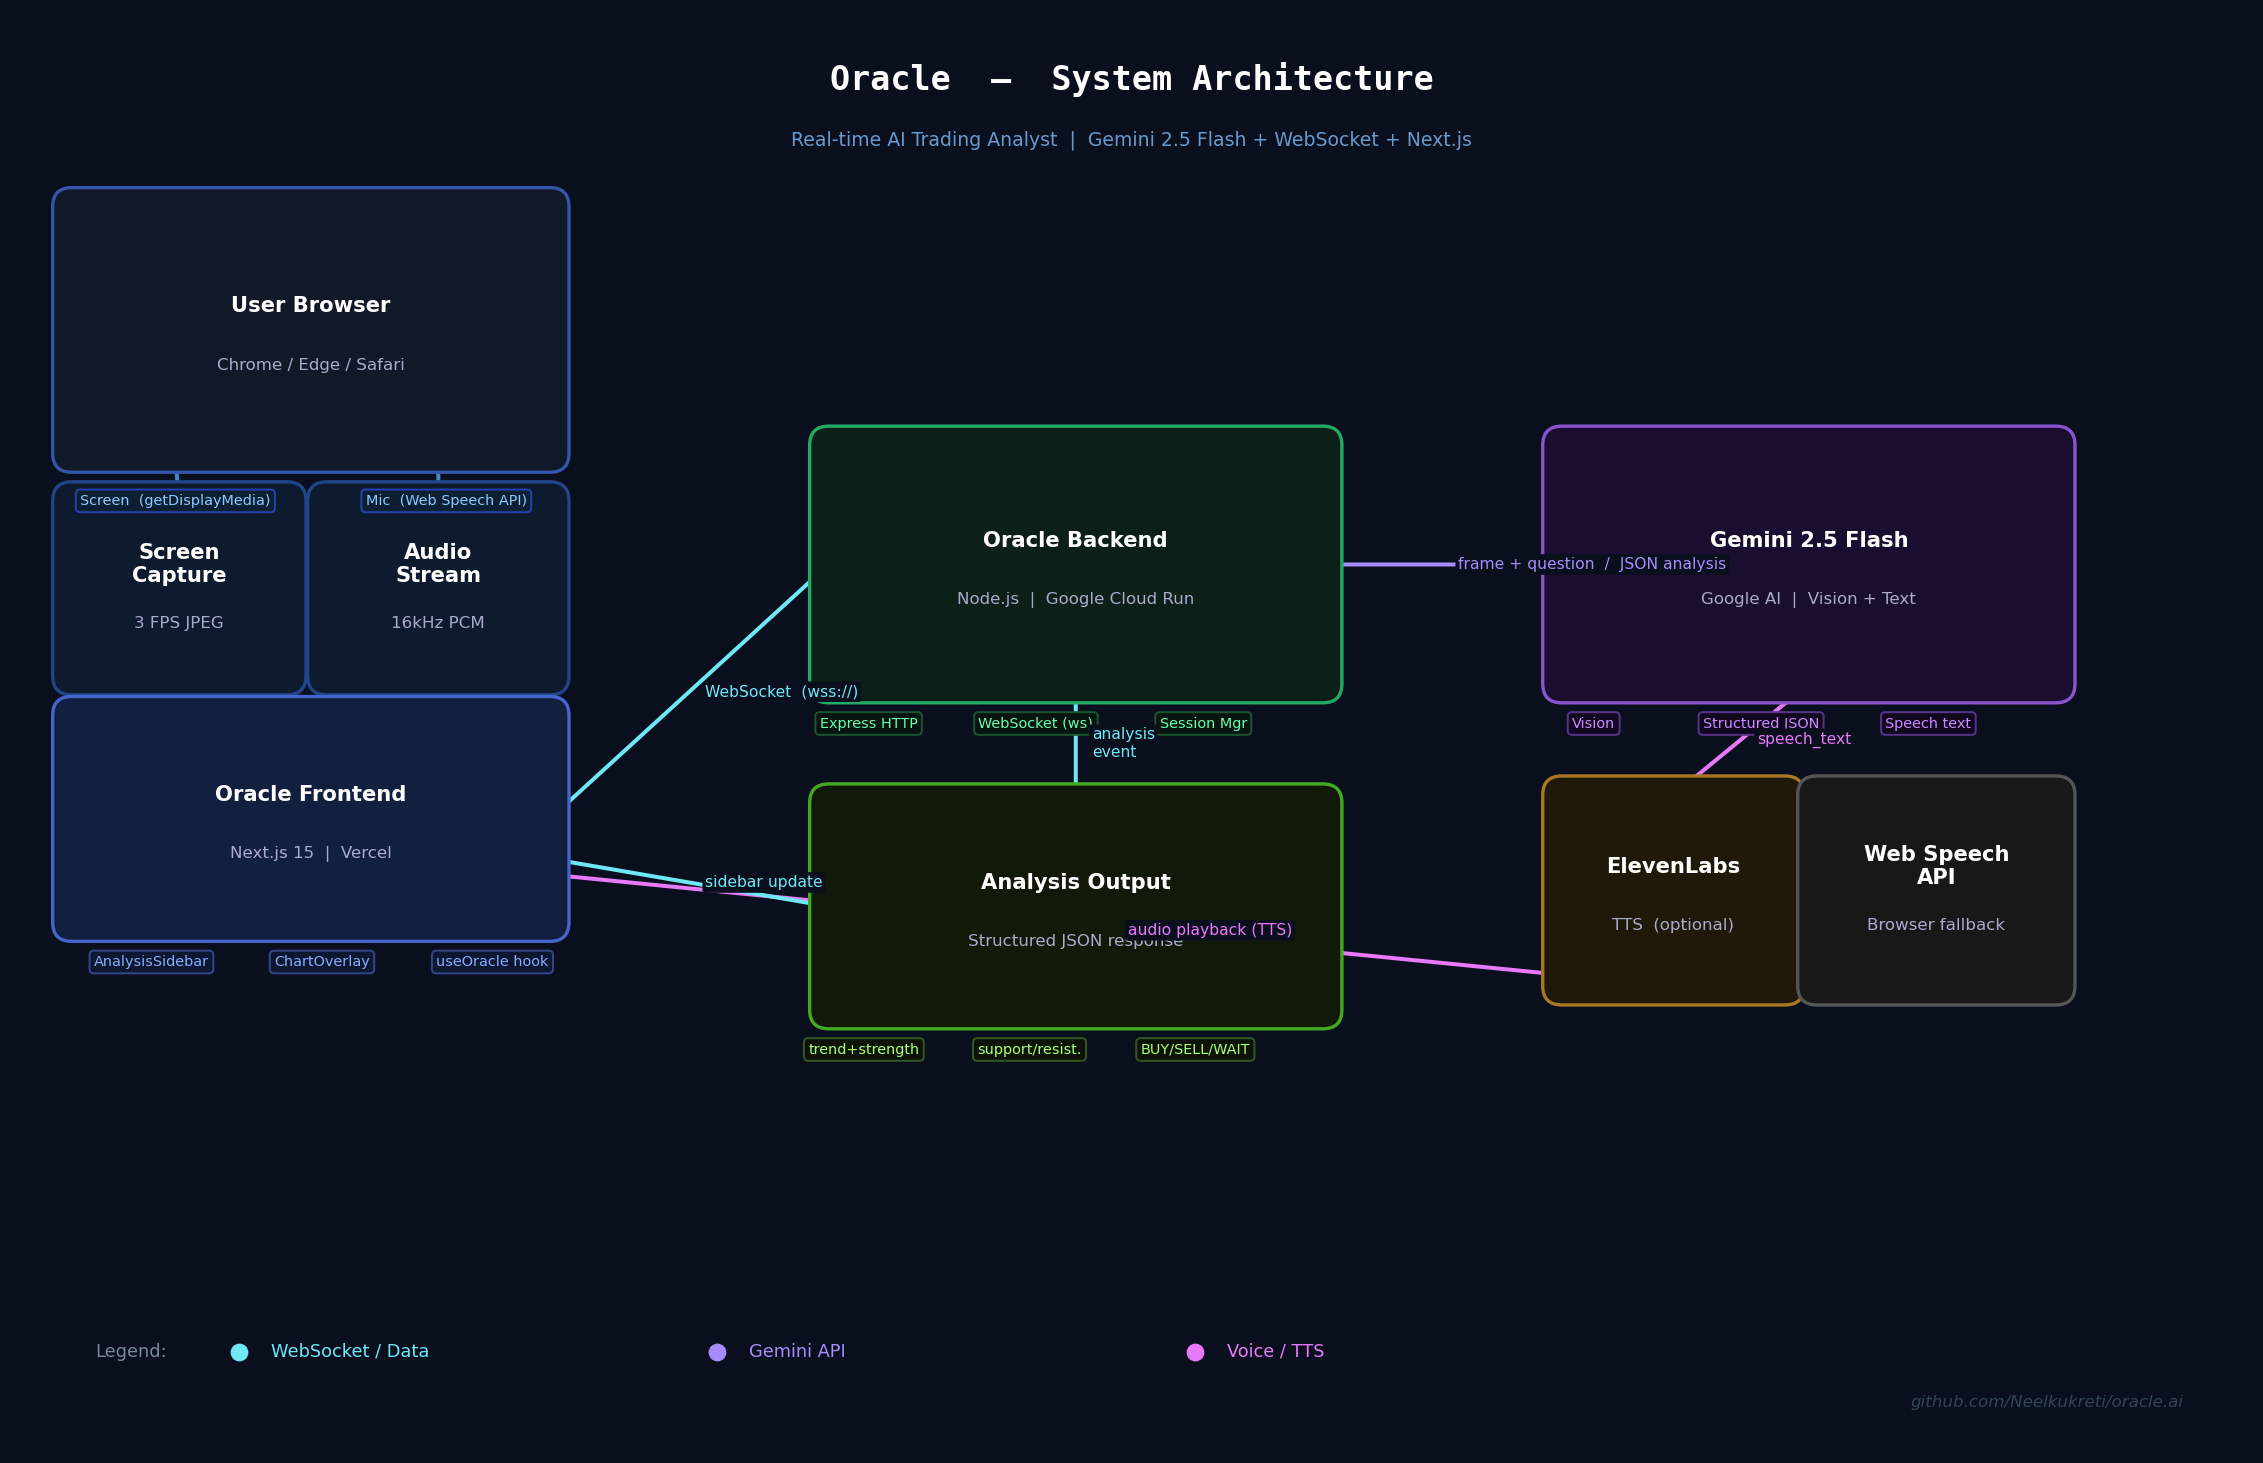Click the useOracle hook tag
This screenshot has width=2263, height=1463.
click(x=492, y=962)
